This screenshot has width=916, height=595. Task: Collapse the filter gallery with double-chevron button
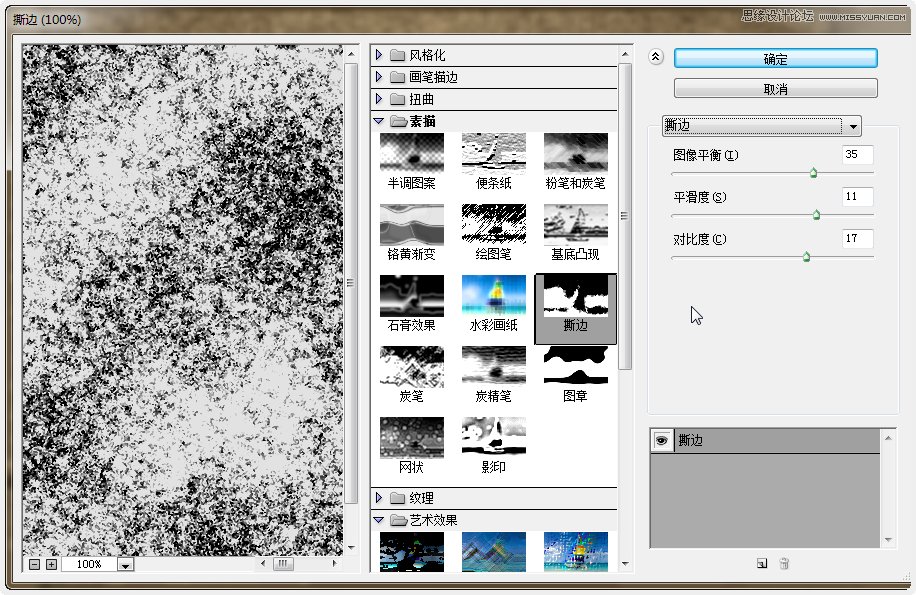655,57
